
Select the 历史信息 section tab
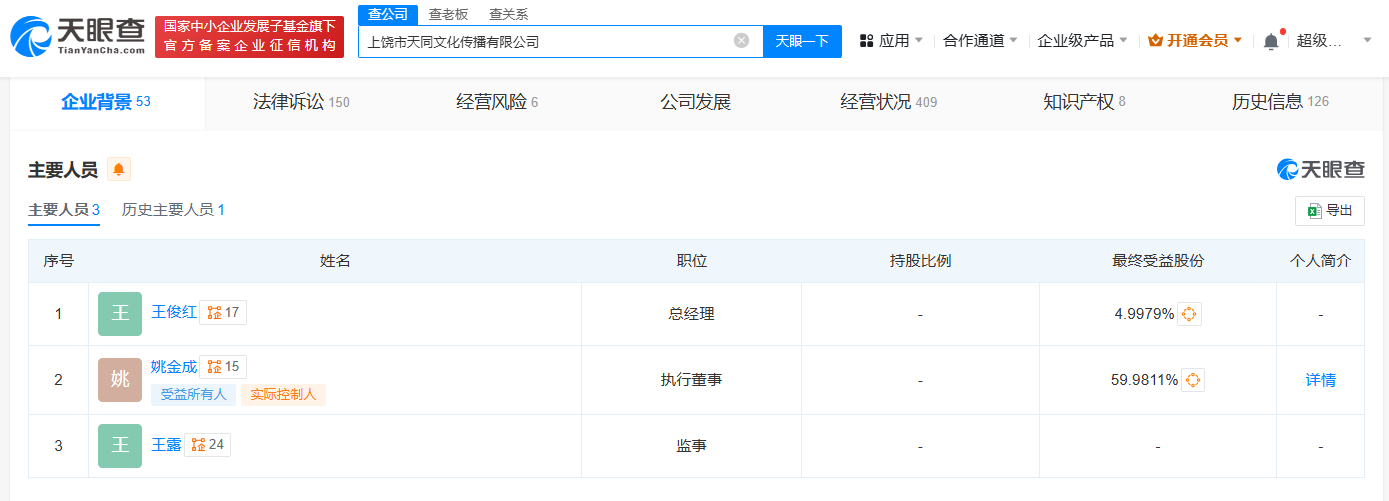coord(1280,102)
